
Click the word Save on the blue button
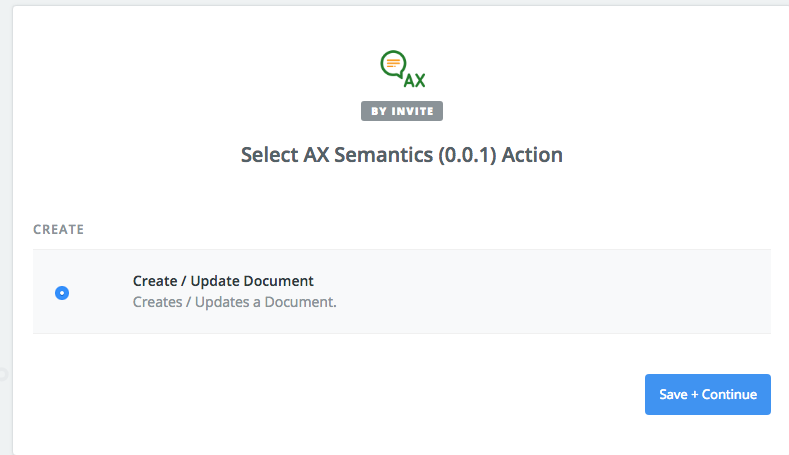[673, 394]
